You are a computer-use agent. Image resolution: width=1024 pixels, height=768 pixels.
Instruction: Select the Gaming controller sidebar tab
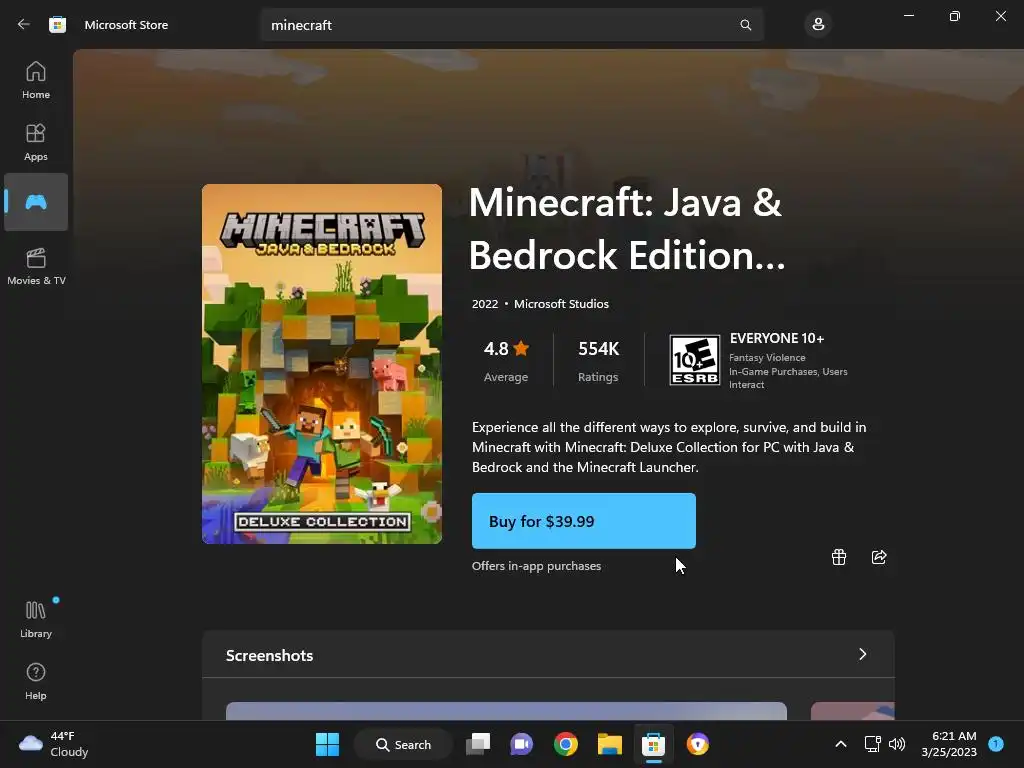coord(36,202)
